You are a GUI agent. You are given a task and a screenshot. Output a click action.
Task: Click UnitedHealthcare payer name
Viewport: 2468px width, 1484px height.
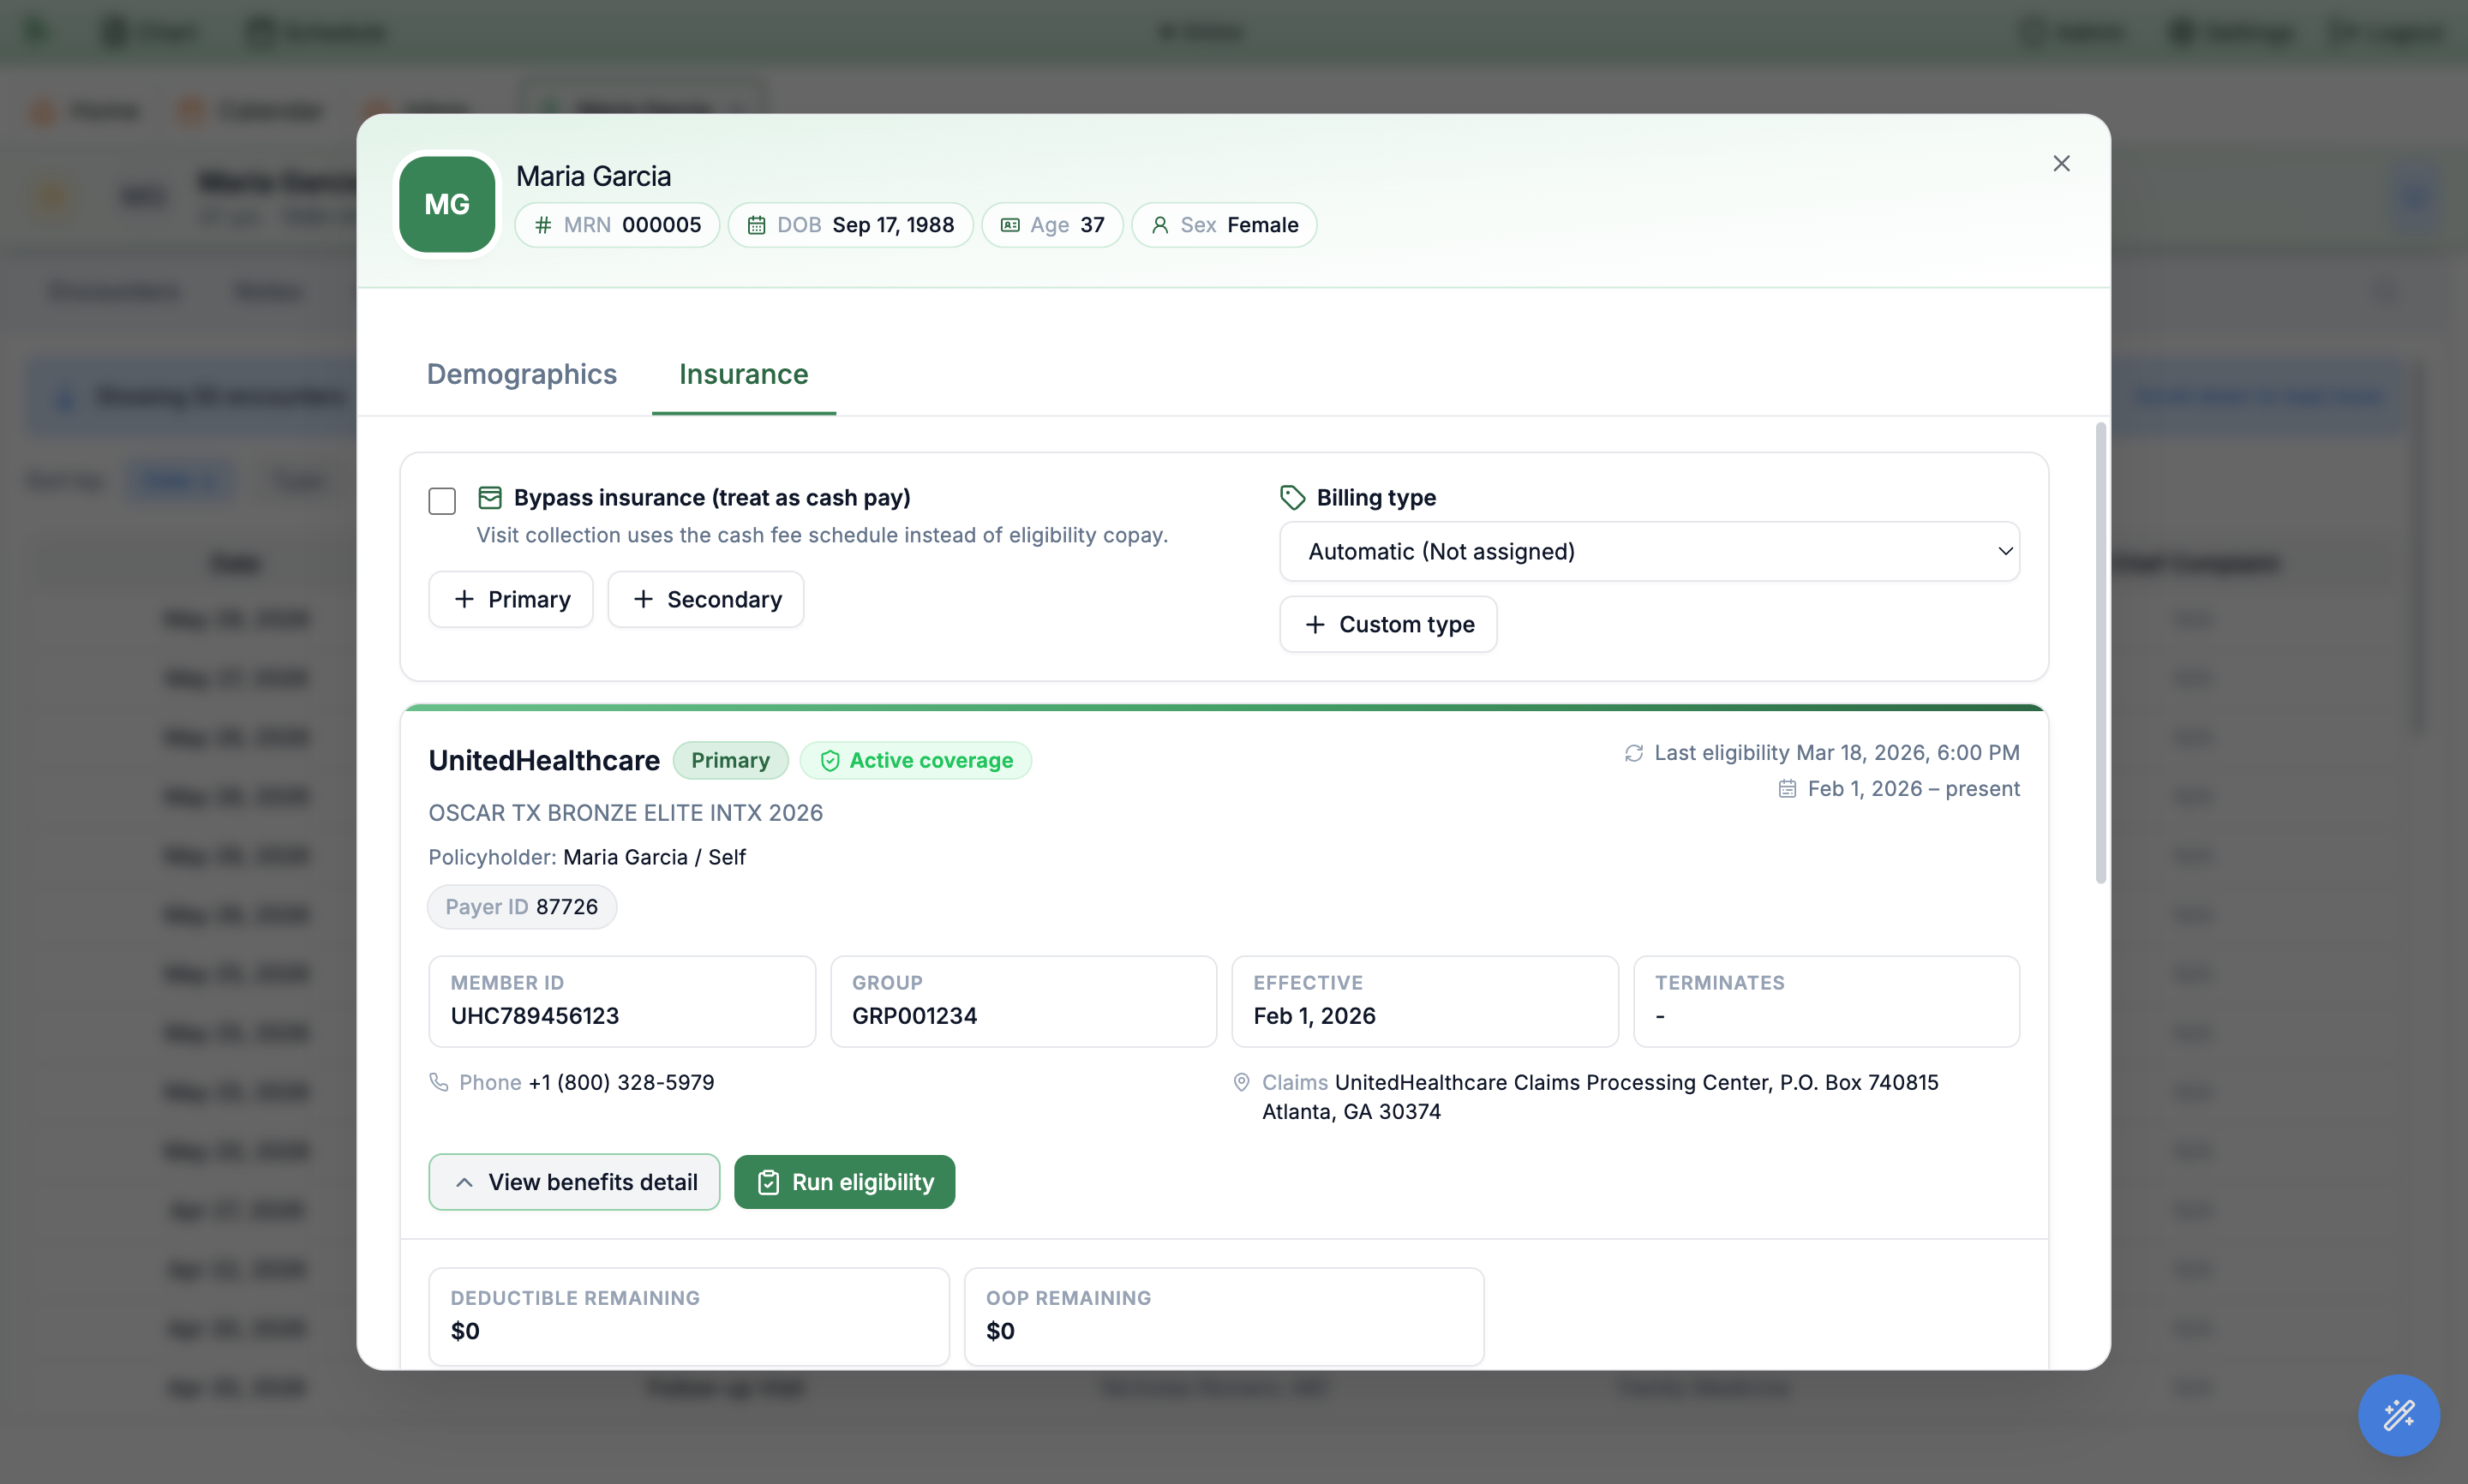pyautogui.click(x=544, y=760)
